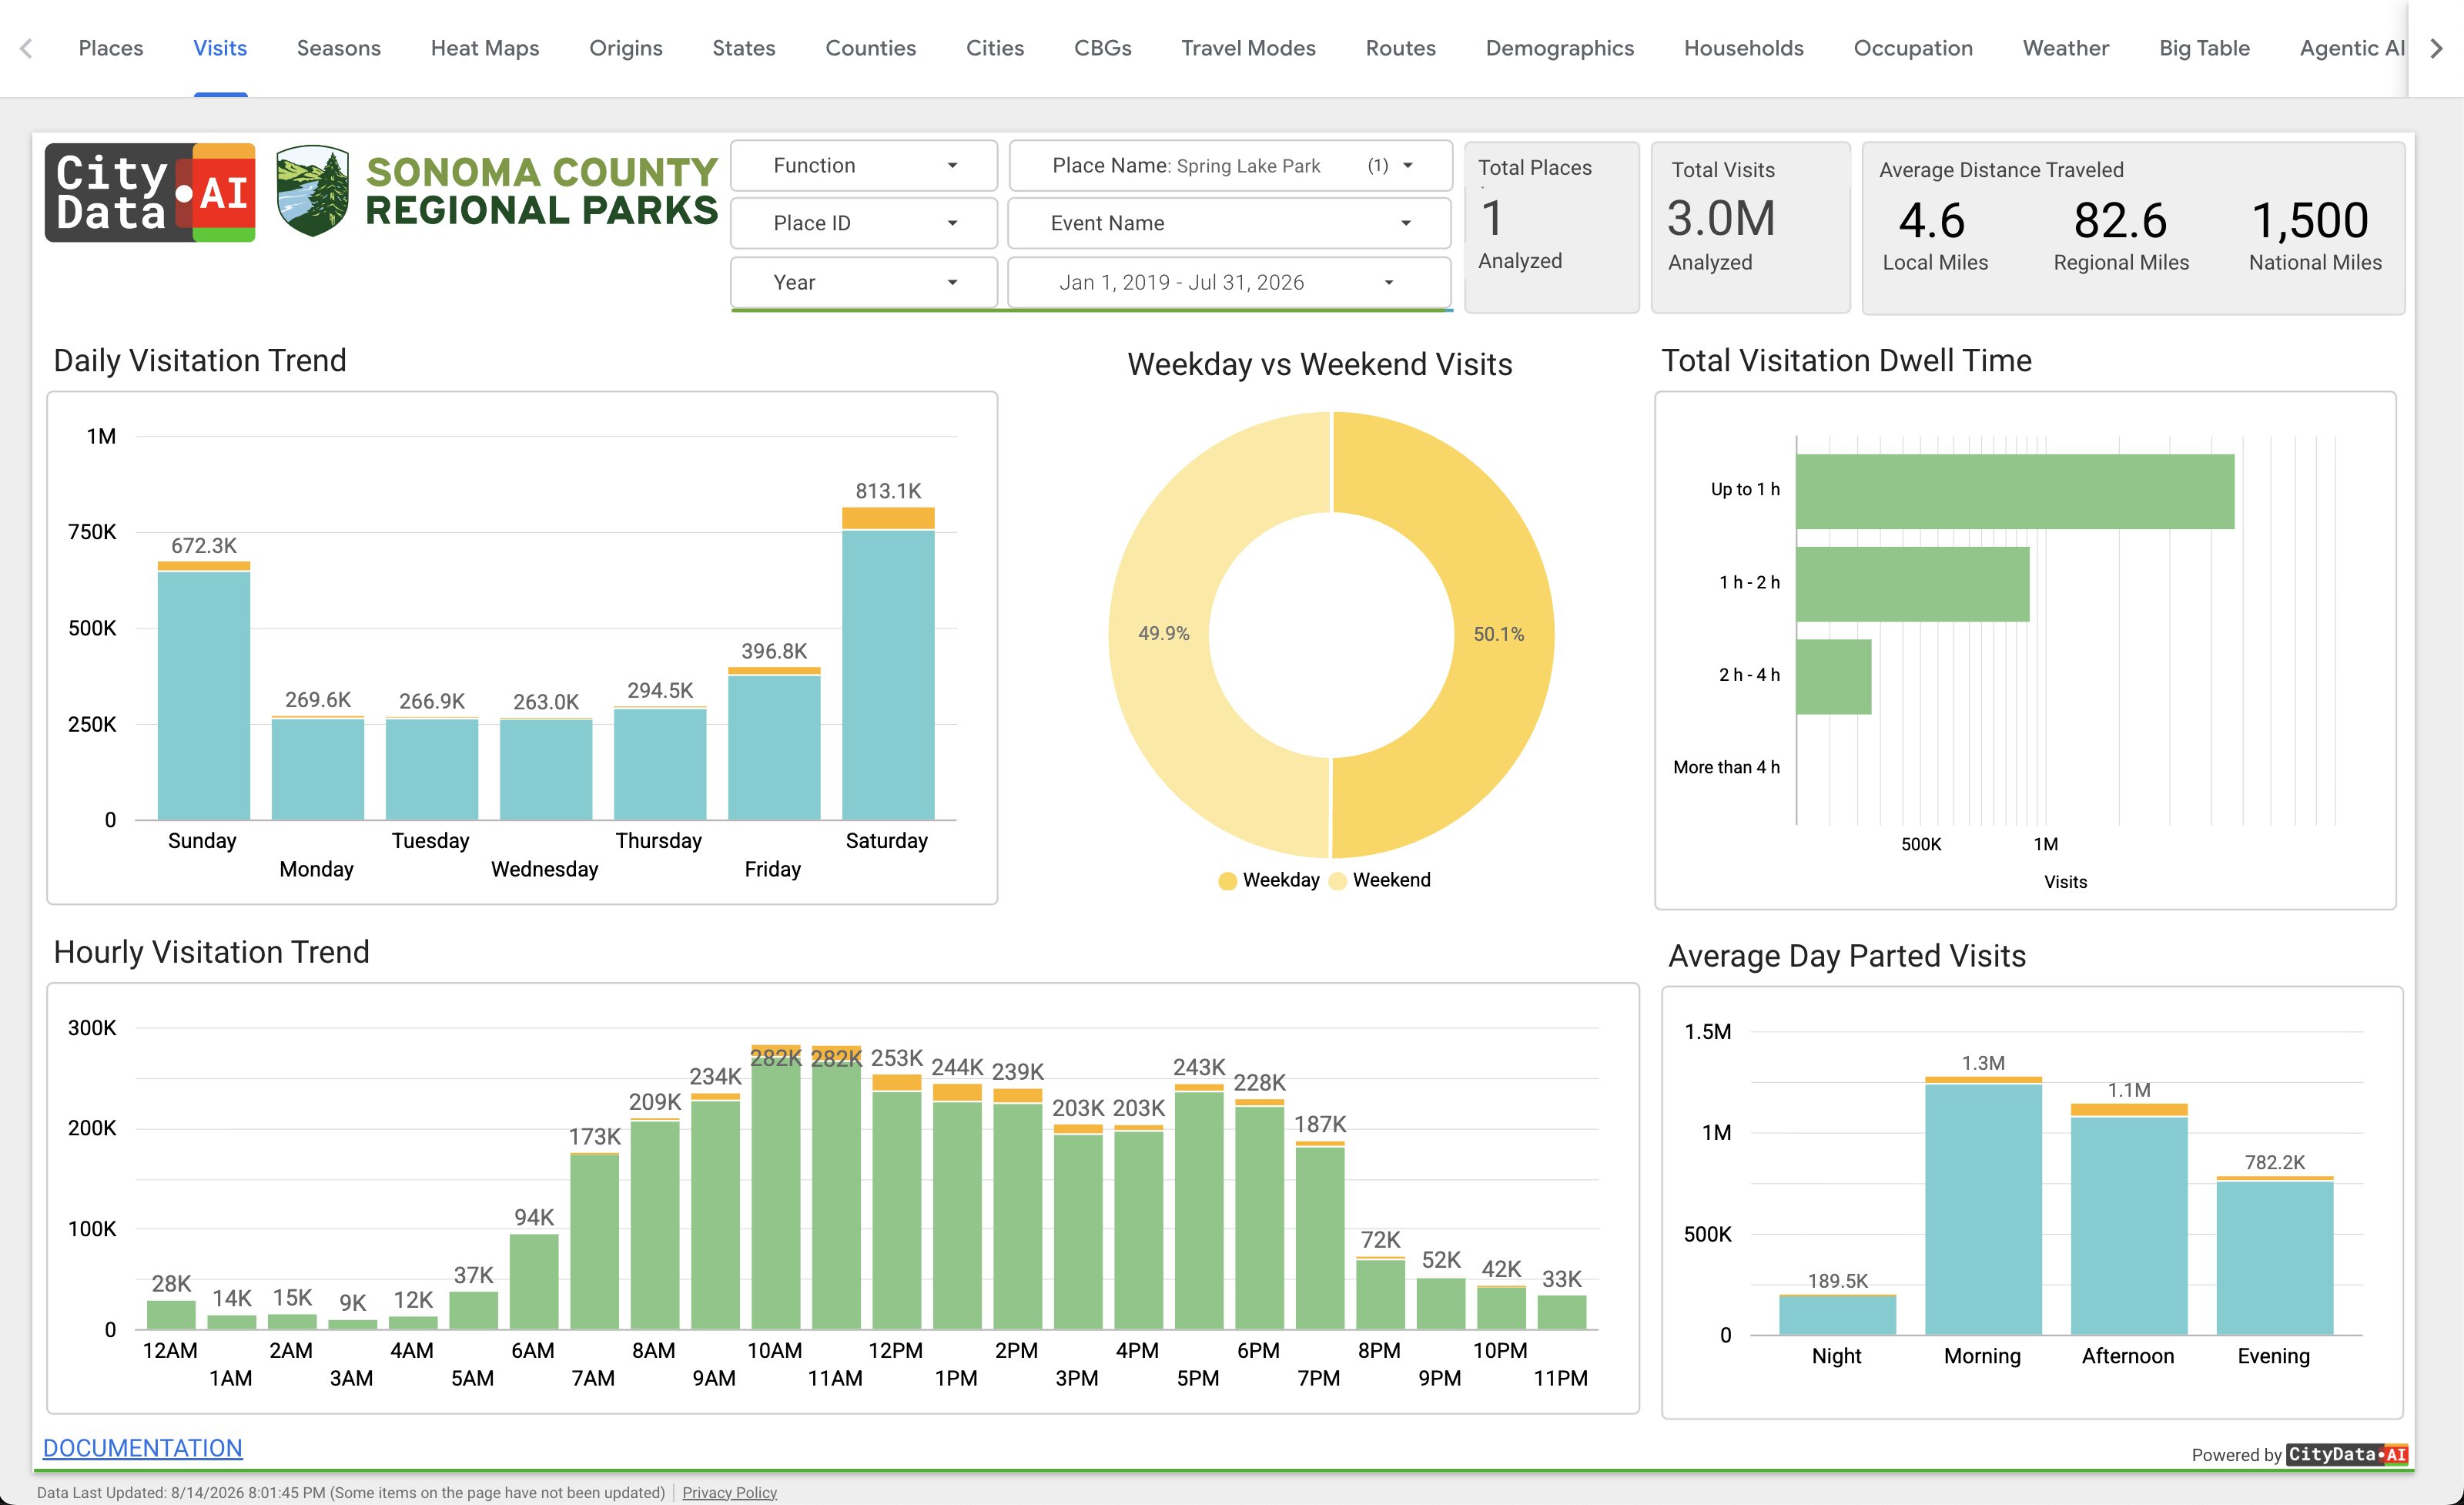Viewport: 2464px width, 1505px height.
Task: Open the Privacy Policy link
Action: pyautogui.click(x=729, y=1492)
